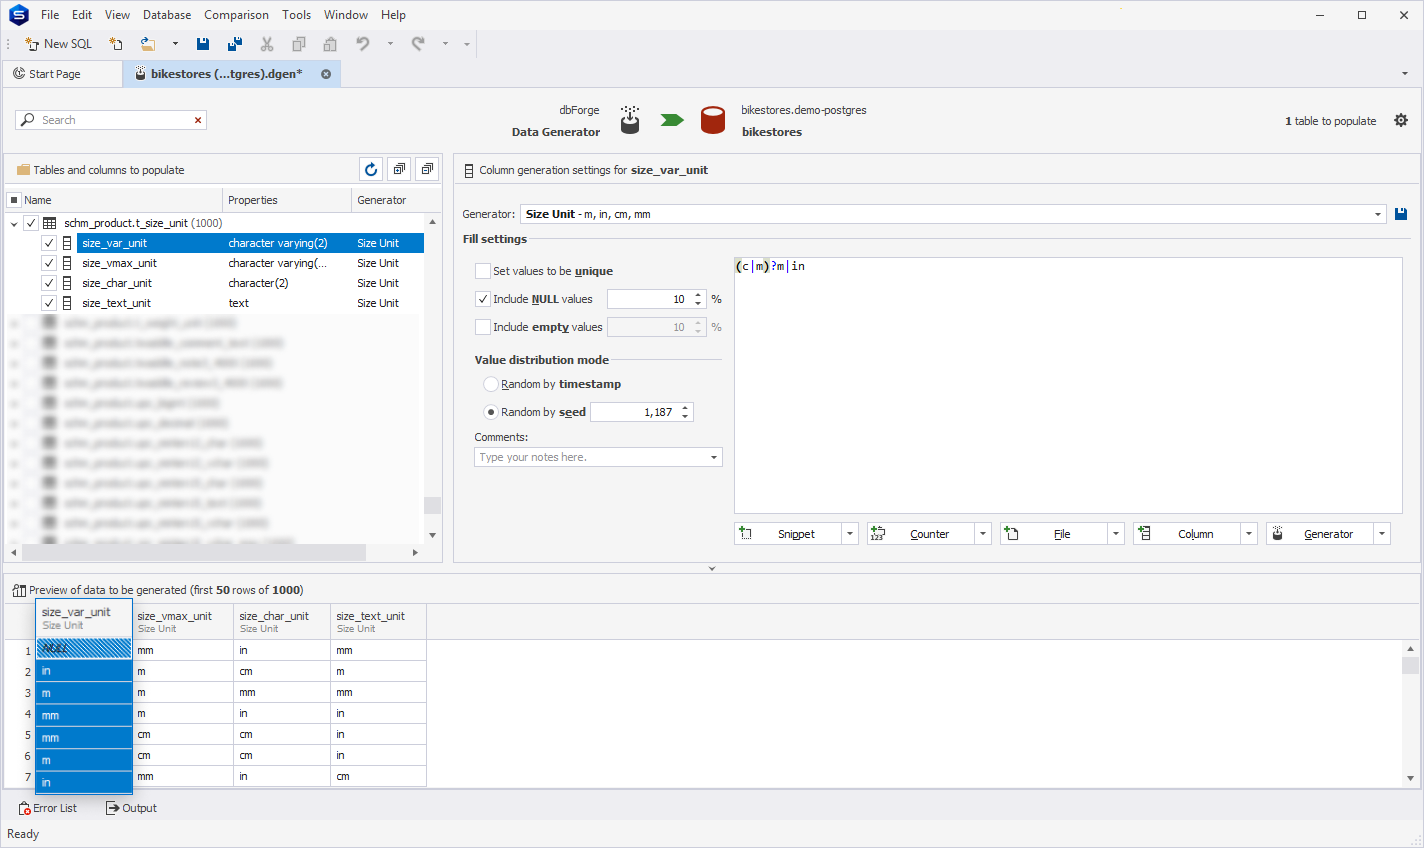Uncheck the size_text_unit column checkbox

[49, 303]
